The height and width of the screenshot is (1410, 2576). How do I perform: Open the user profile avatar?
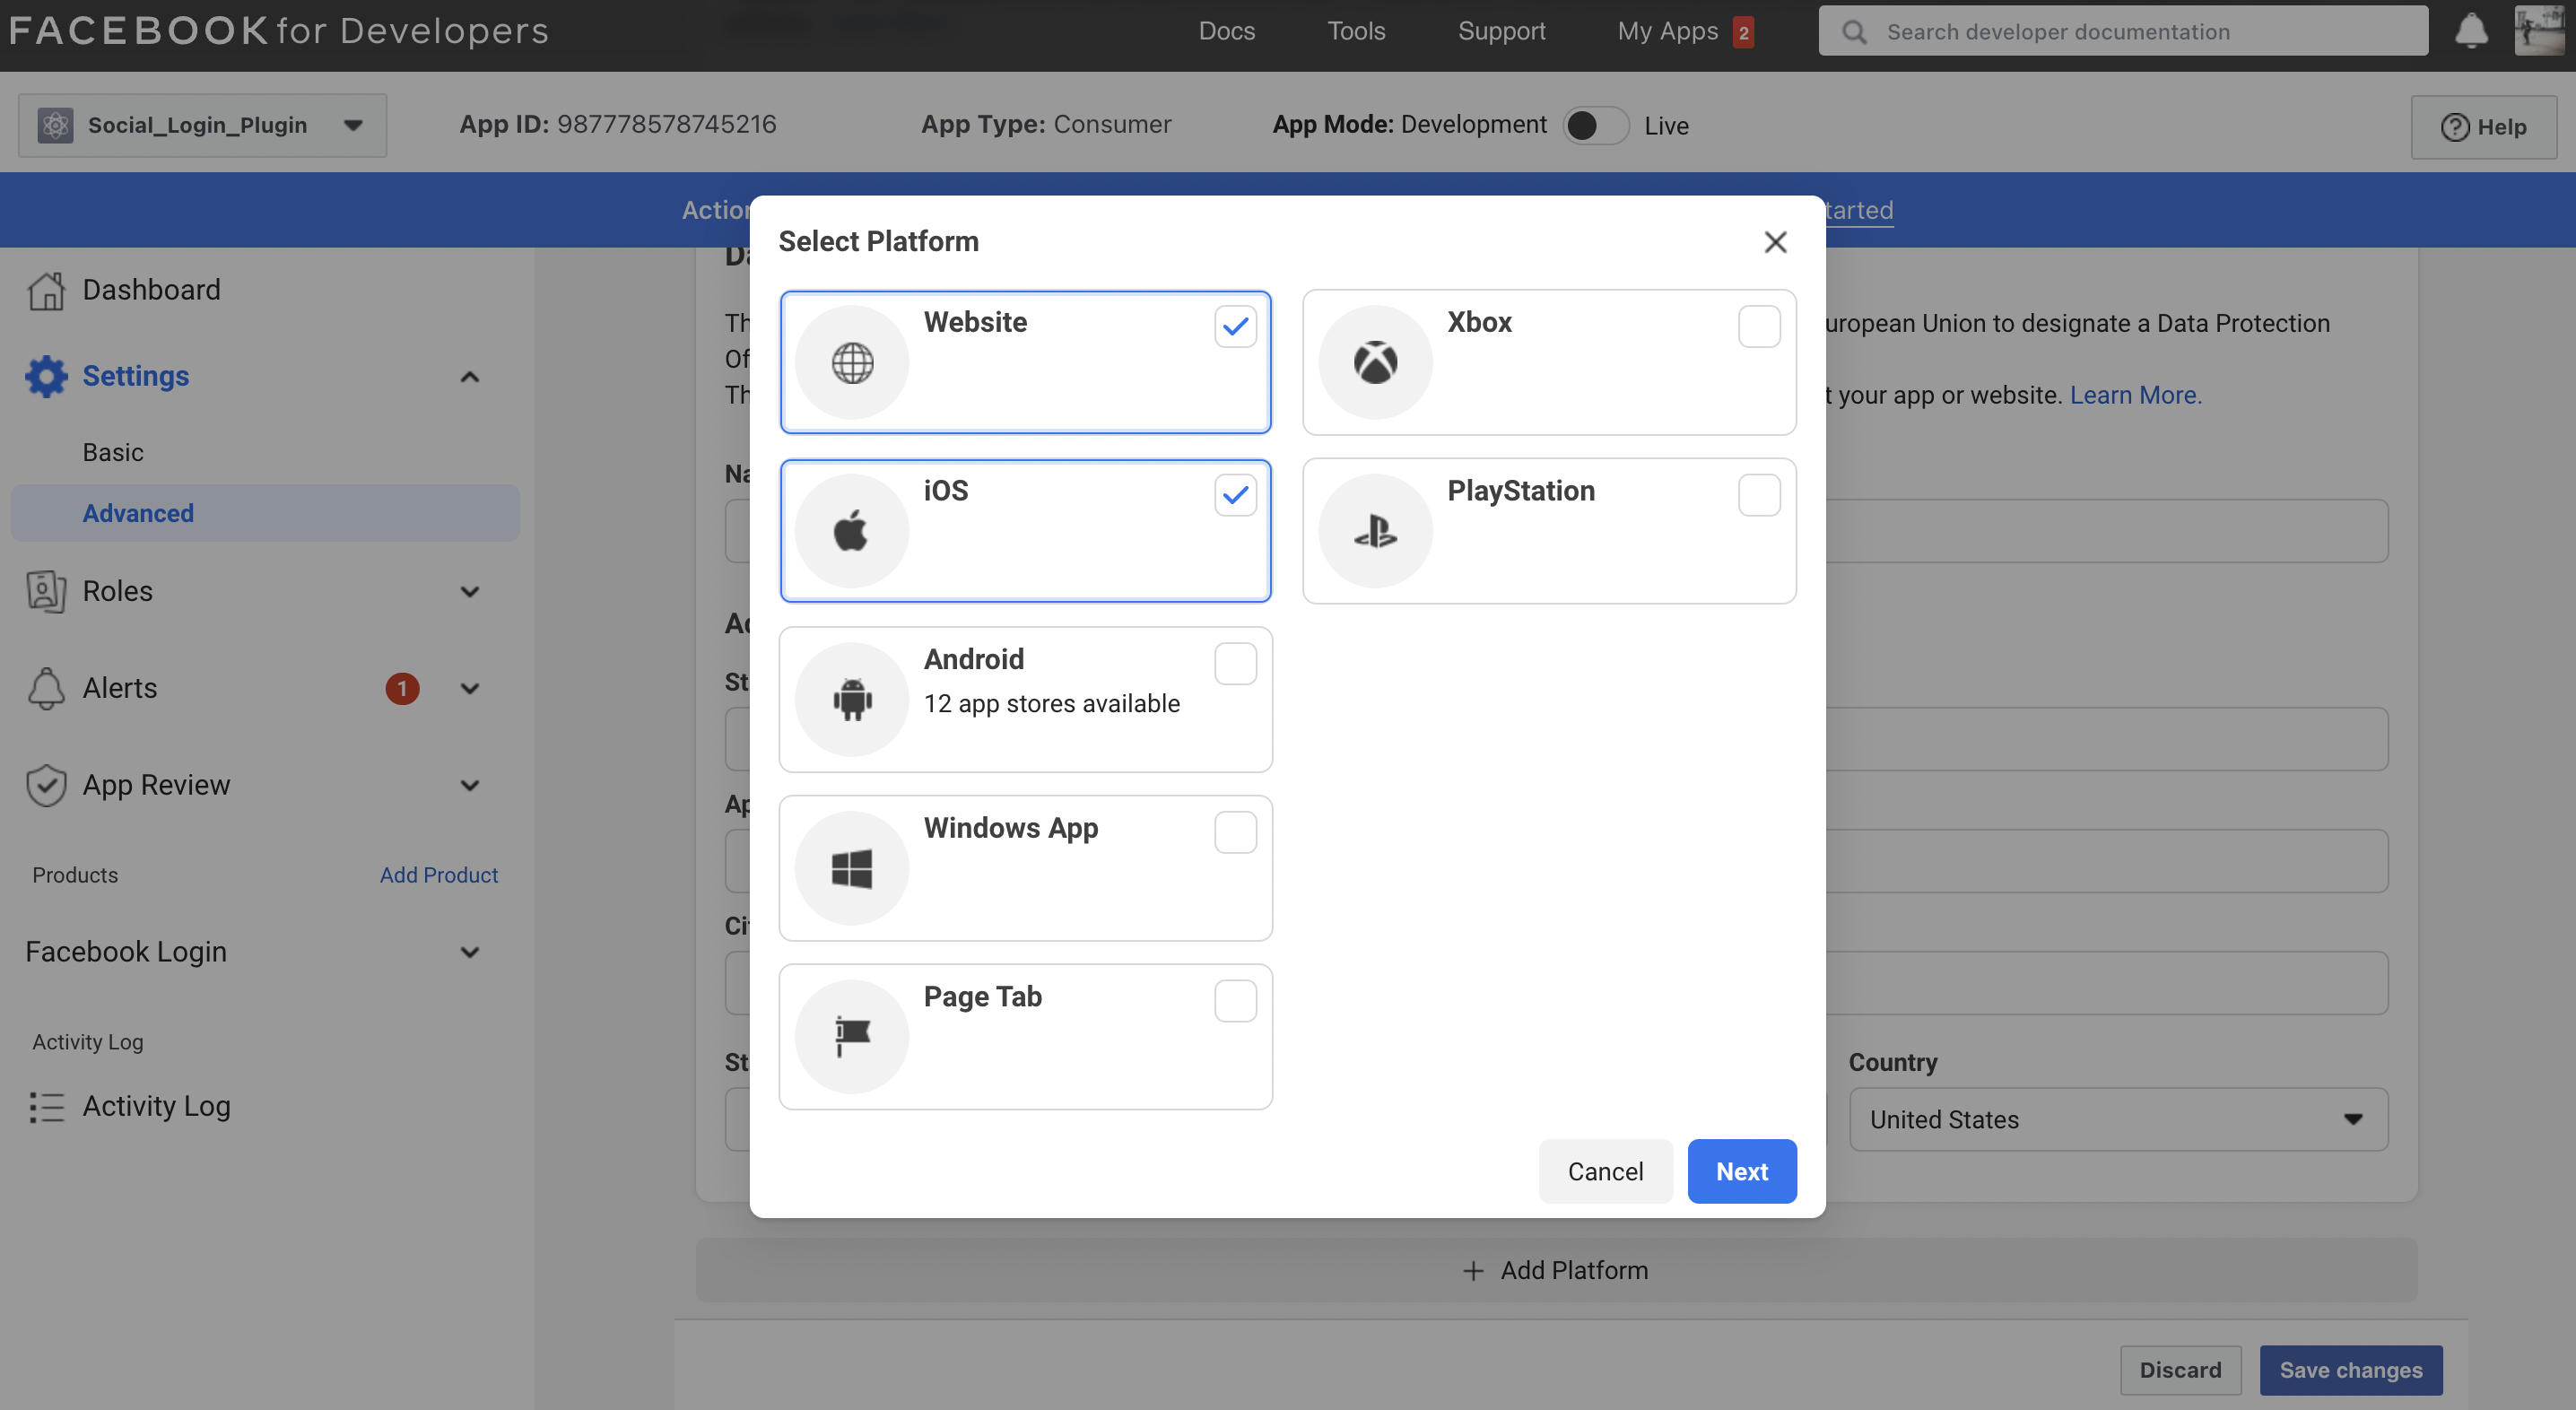pyautogui.click(x=2539, y=31)
